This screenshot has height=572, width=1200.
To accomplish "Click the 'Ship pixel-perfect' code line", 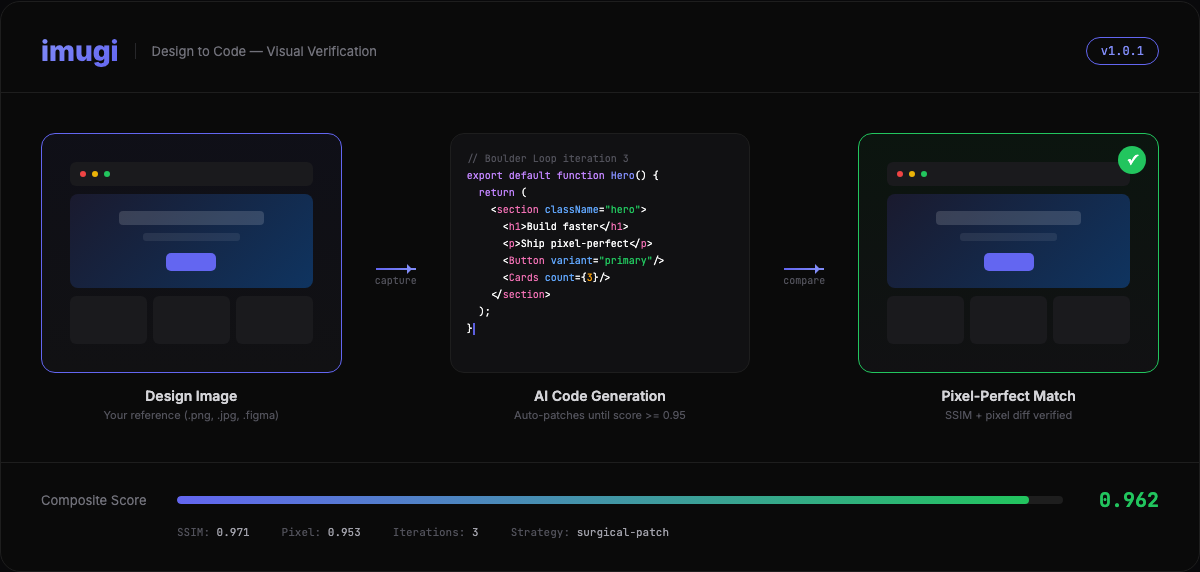I will [578, 243].
